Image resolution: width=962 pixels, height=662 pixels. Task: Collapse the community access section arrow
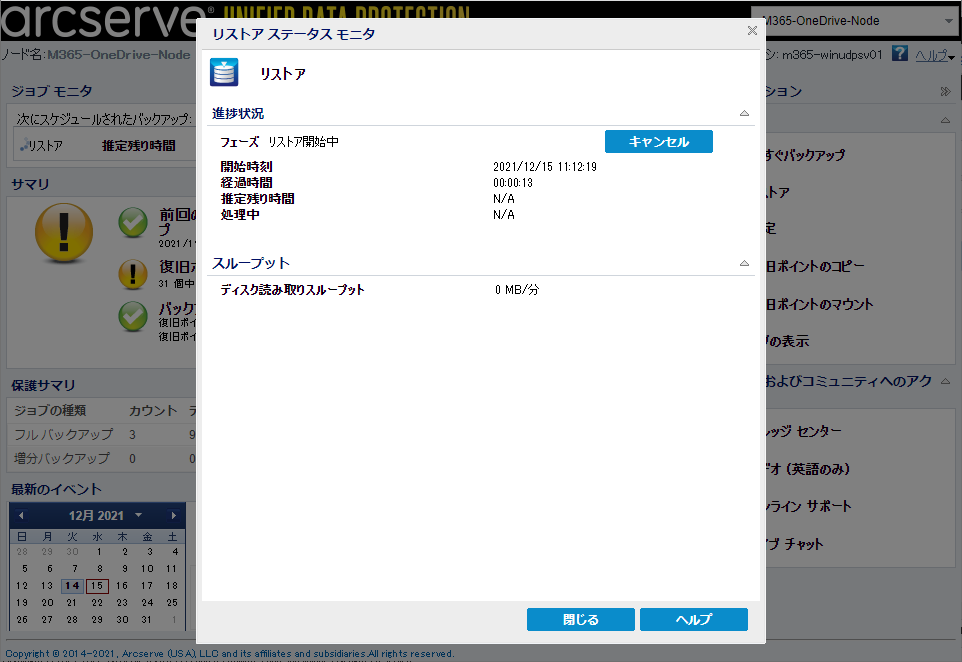tap(945, 381)
